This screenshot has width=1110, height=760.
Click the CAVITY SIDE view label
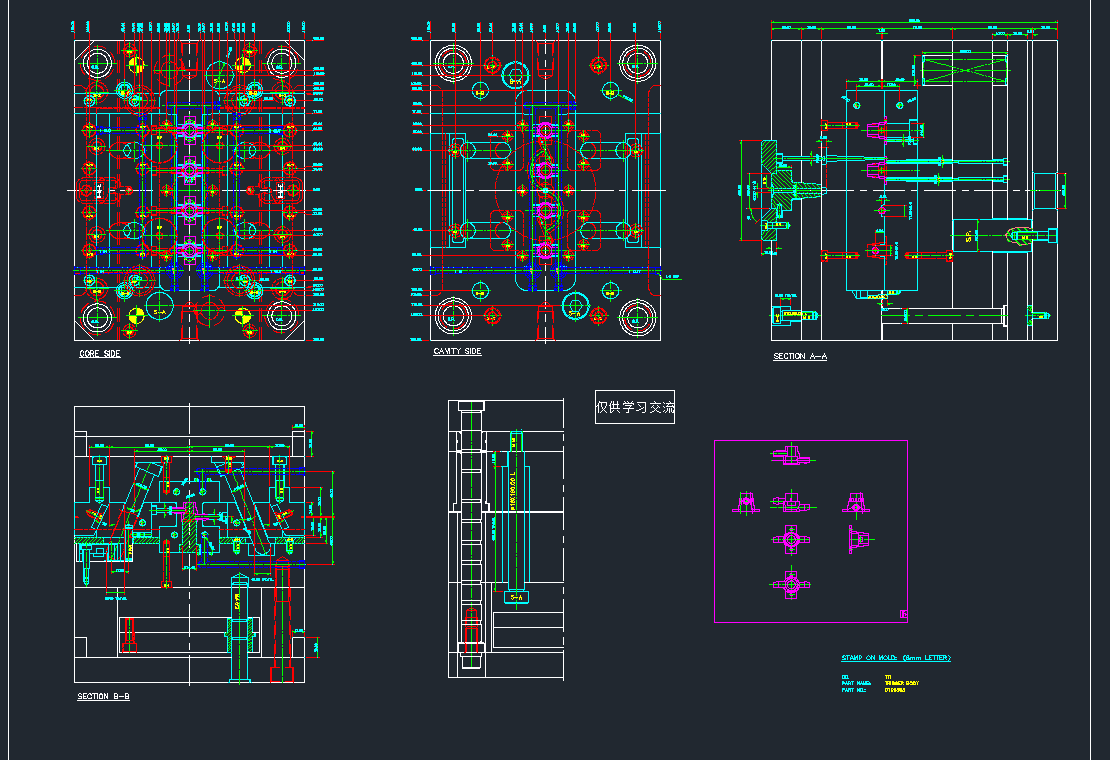(457, 352)
